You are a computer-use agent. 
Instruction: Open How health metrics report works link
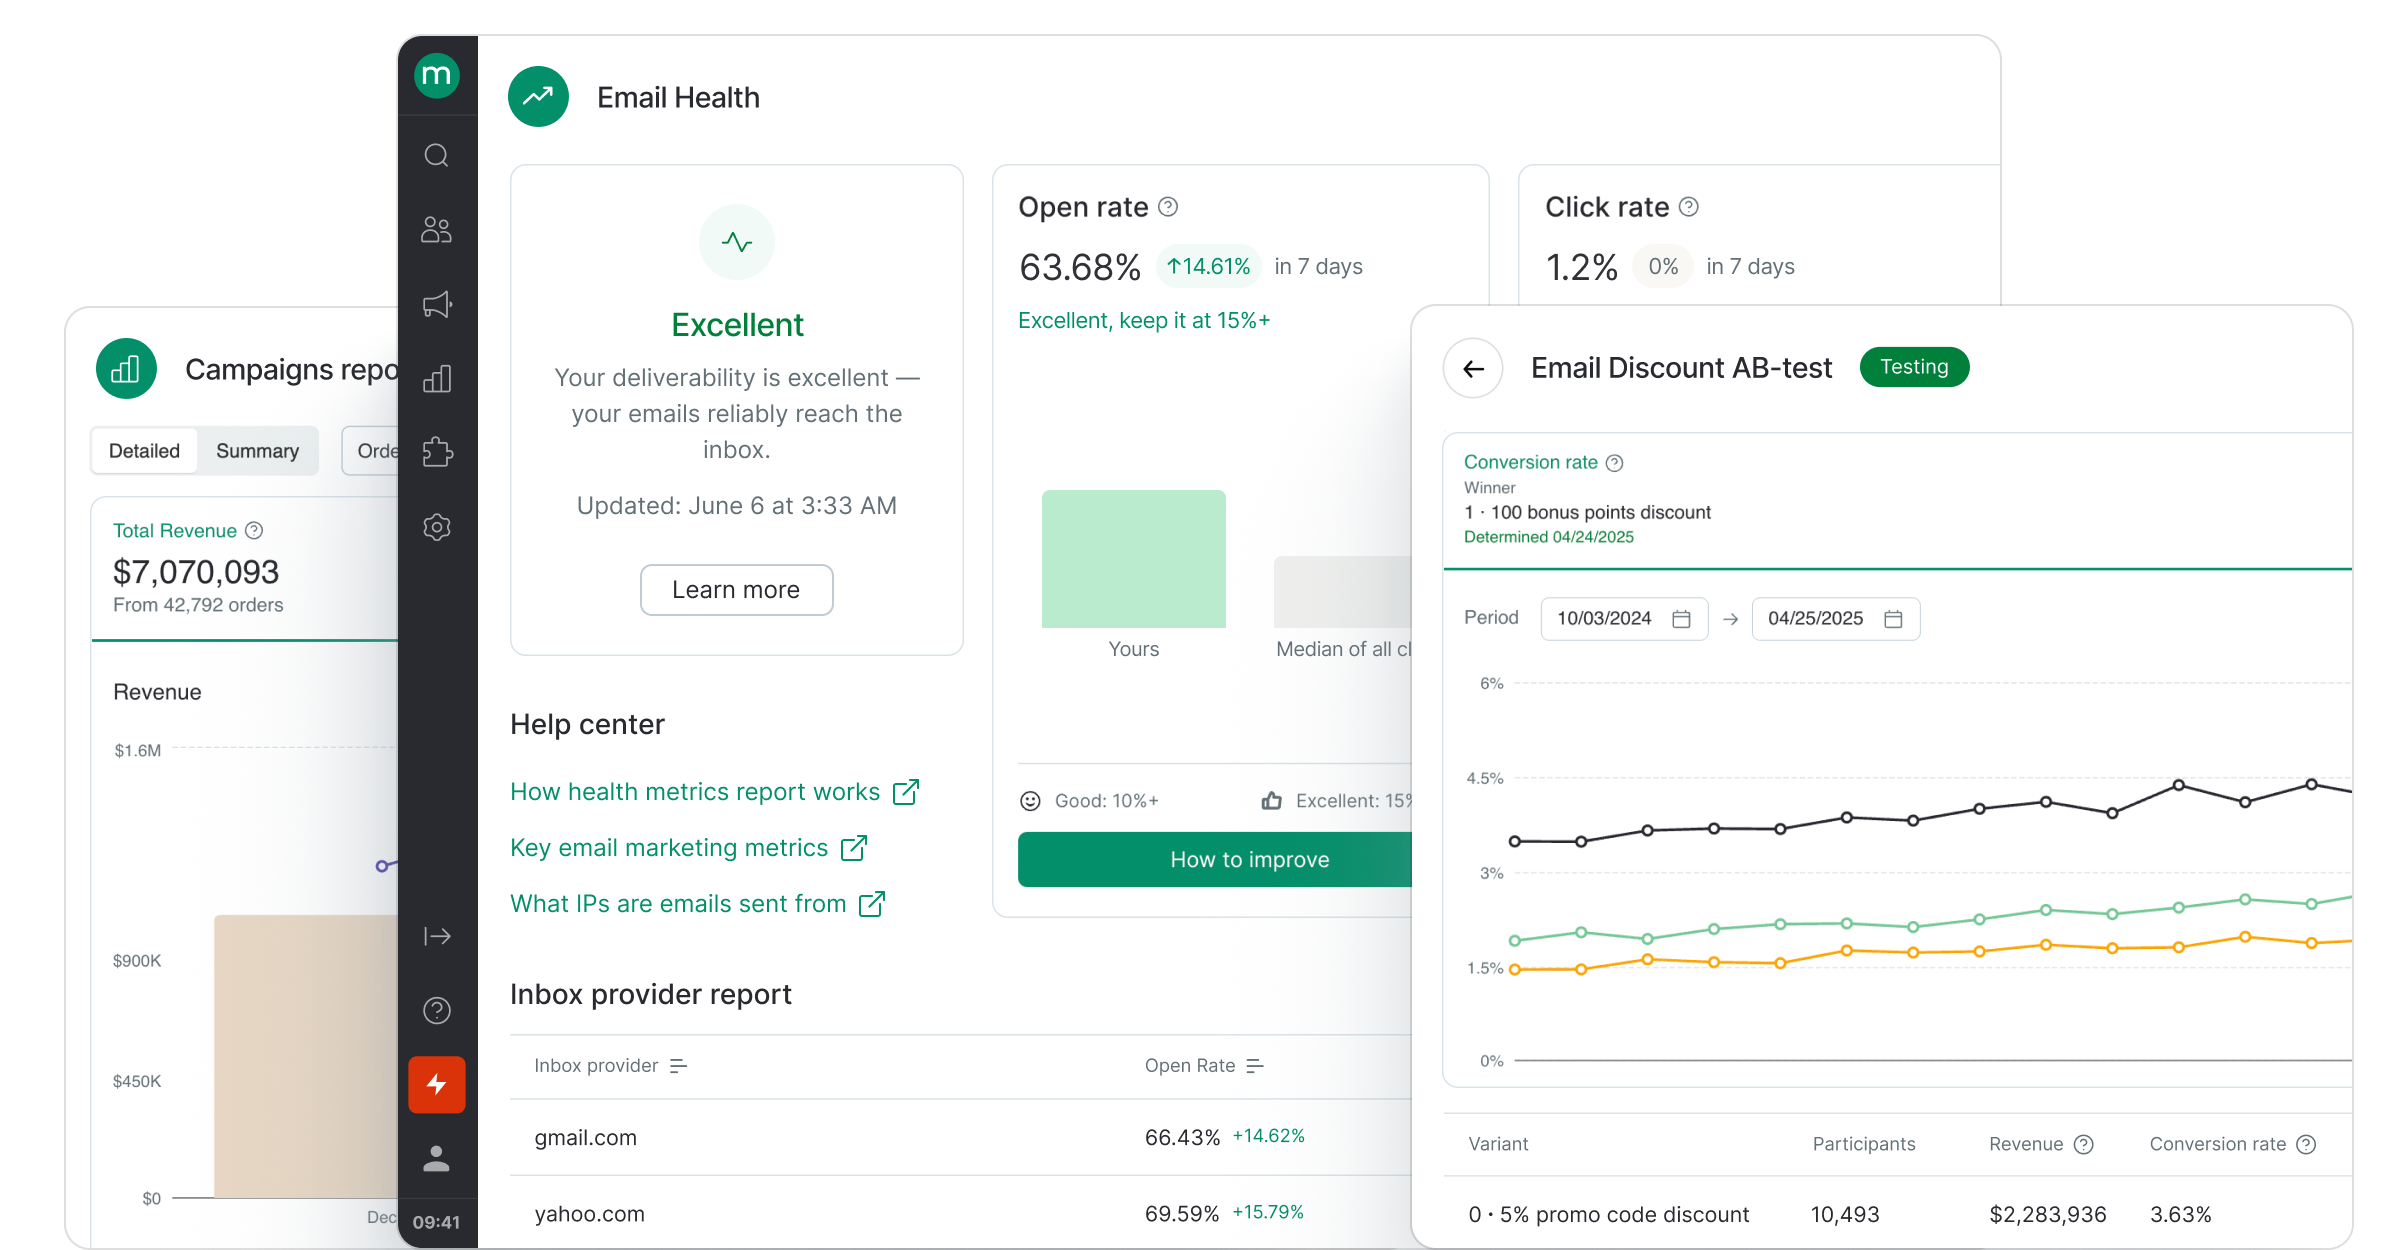click(x=714, y=792)
